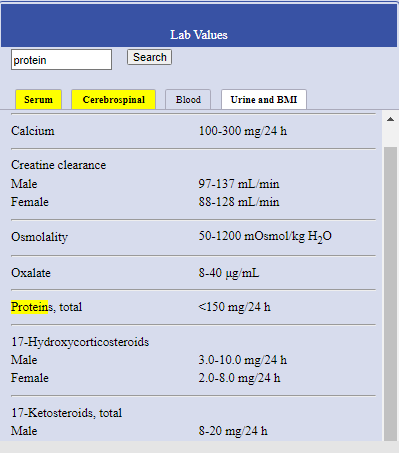Click the vertical scrollbar thumb
Image resolution: width=399 pixels, height=453 pixels.
(x=390, y=293)
